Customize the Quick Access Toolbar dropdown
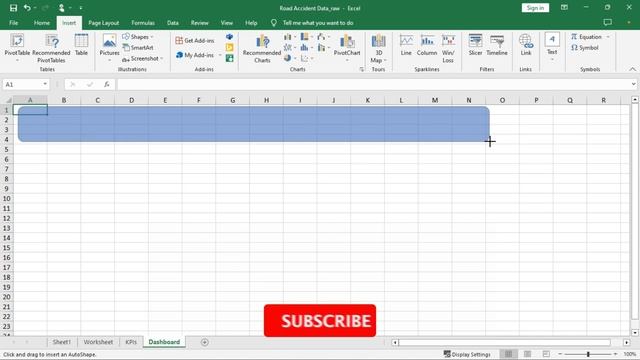 [81, 8]
